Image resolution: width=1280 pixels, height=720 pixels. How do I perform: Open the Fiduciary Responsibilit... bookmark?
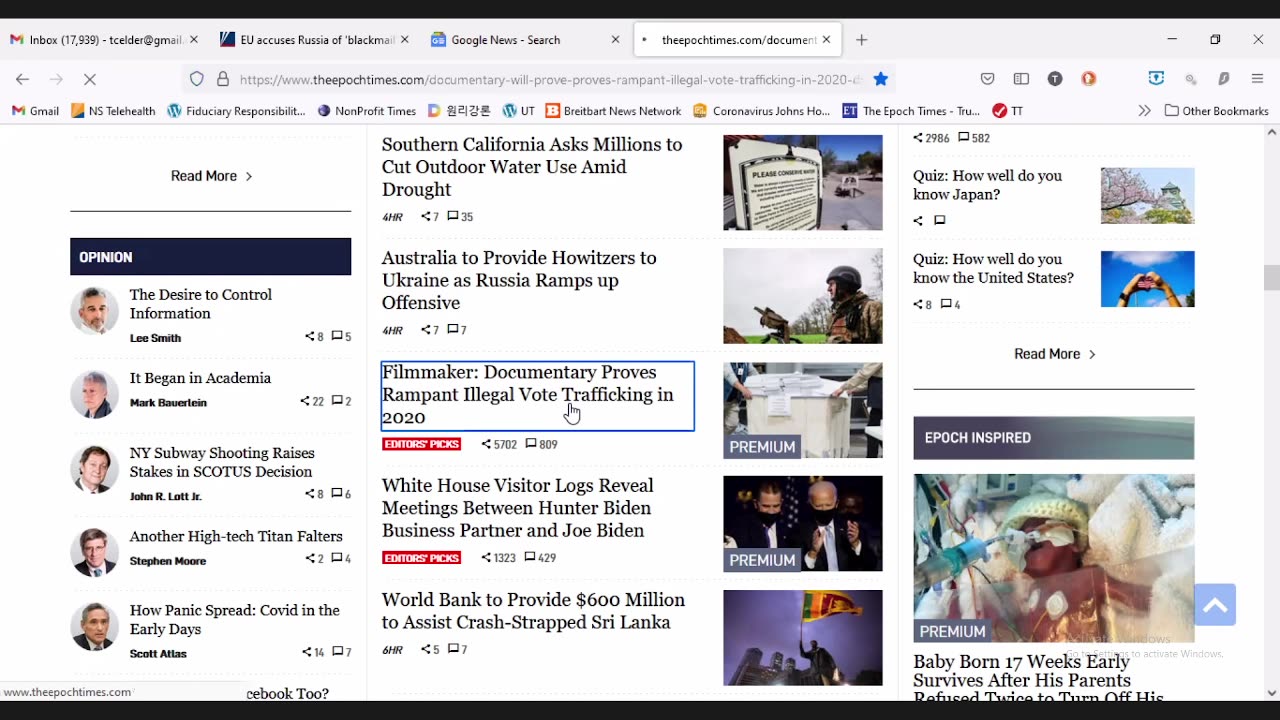(236, 111)
